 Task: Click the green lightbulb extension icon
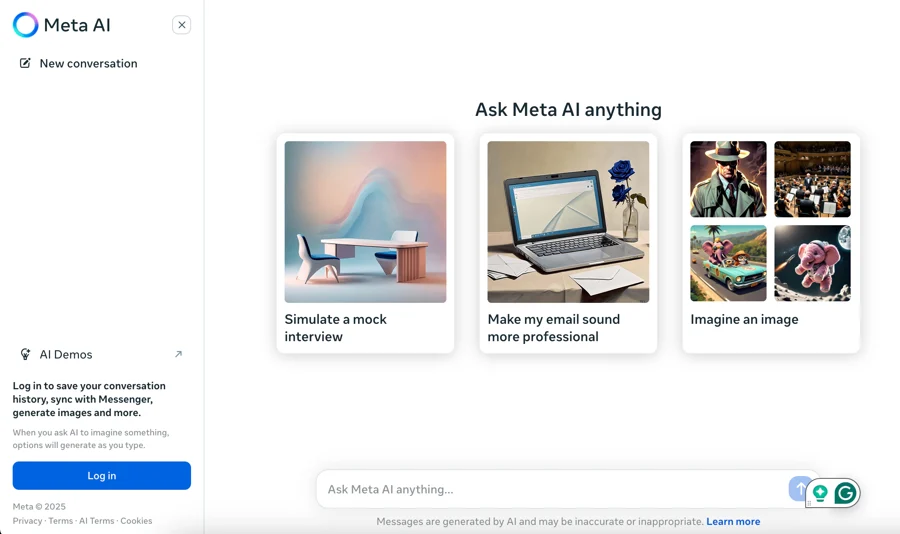pos(820,493)
